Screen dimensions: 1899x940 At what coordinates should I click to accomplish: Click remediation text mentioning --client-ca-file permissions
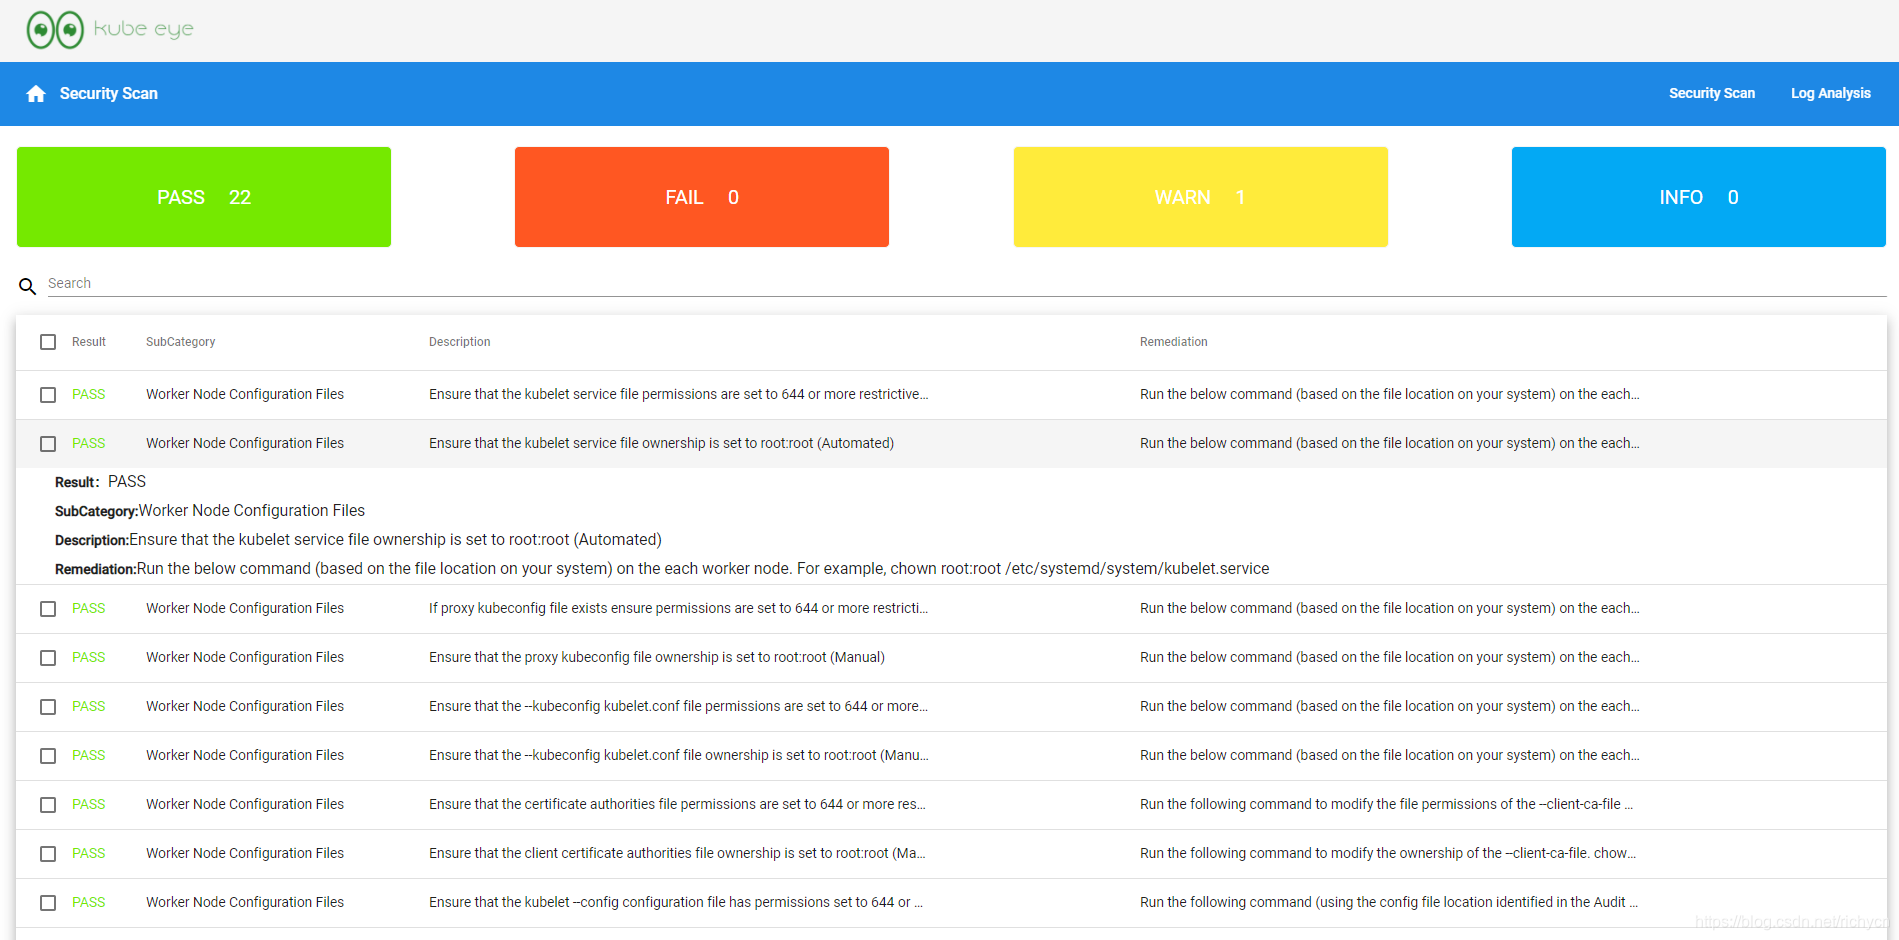click(1386, 805)
